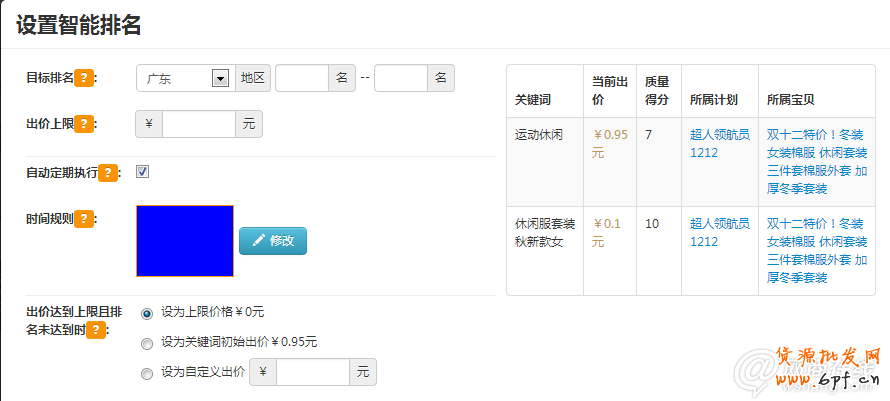Toggle the 自动定期执行 checkbox
The height and width of the screenshot is (401, 890).
pyautogui.click(x=143, y=171)
